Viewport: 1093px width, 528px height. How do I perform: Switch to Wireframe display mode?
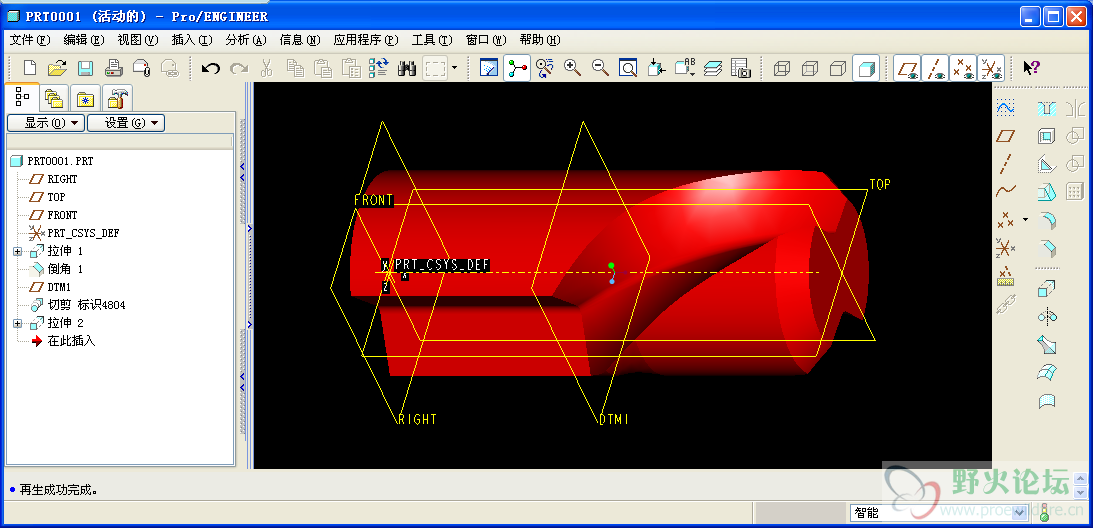tap(782, 68)
